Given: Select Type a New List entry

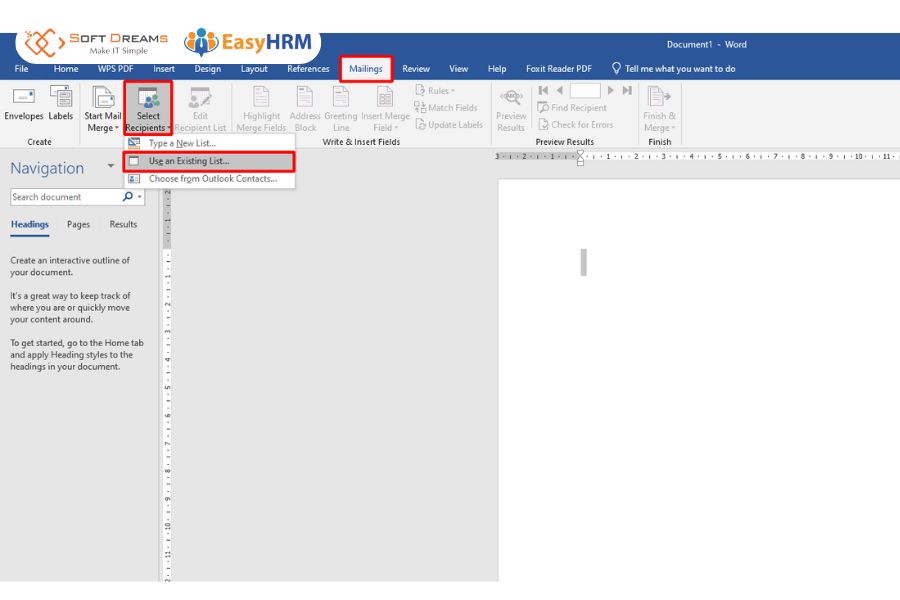Looking at the screenshot, I should point(181,144).
